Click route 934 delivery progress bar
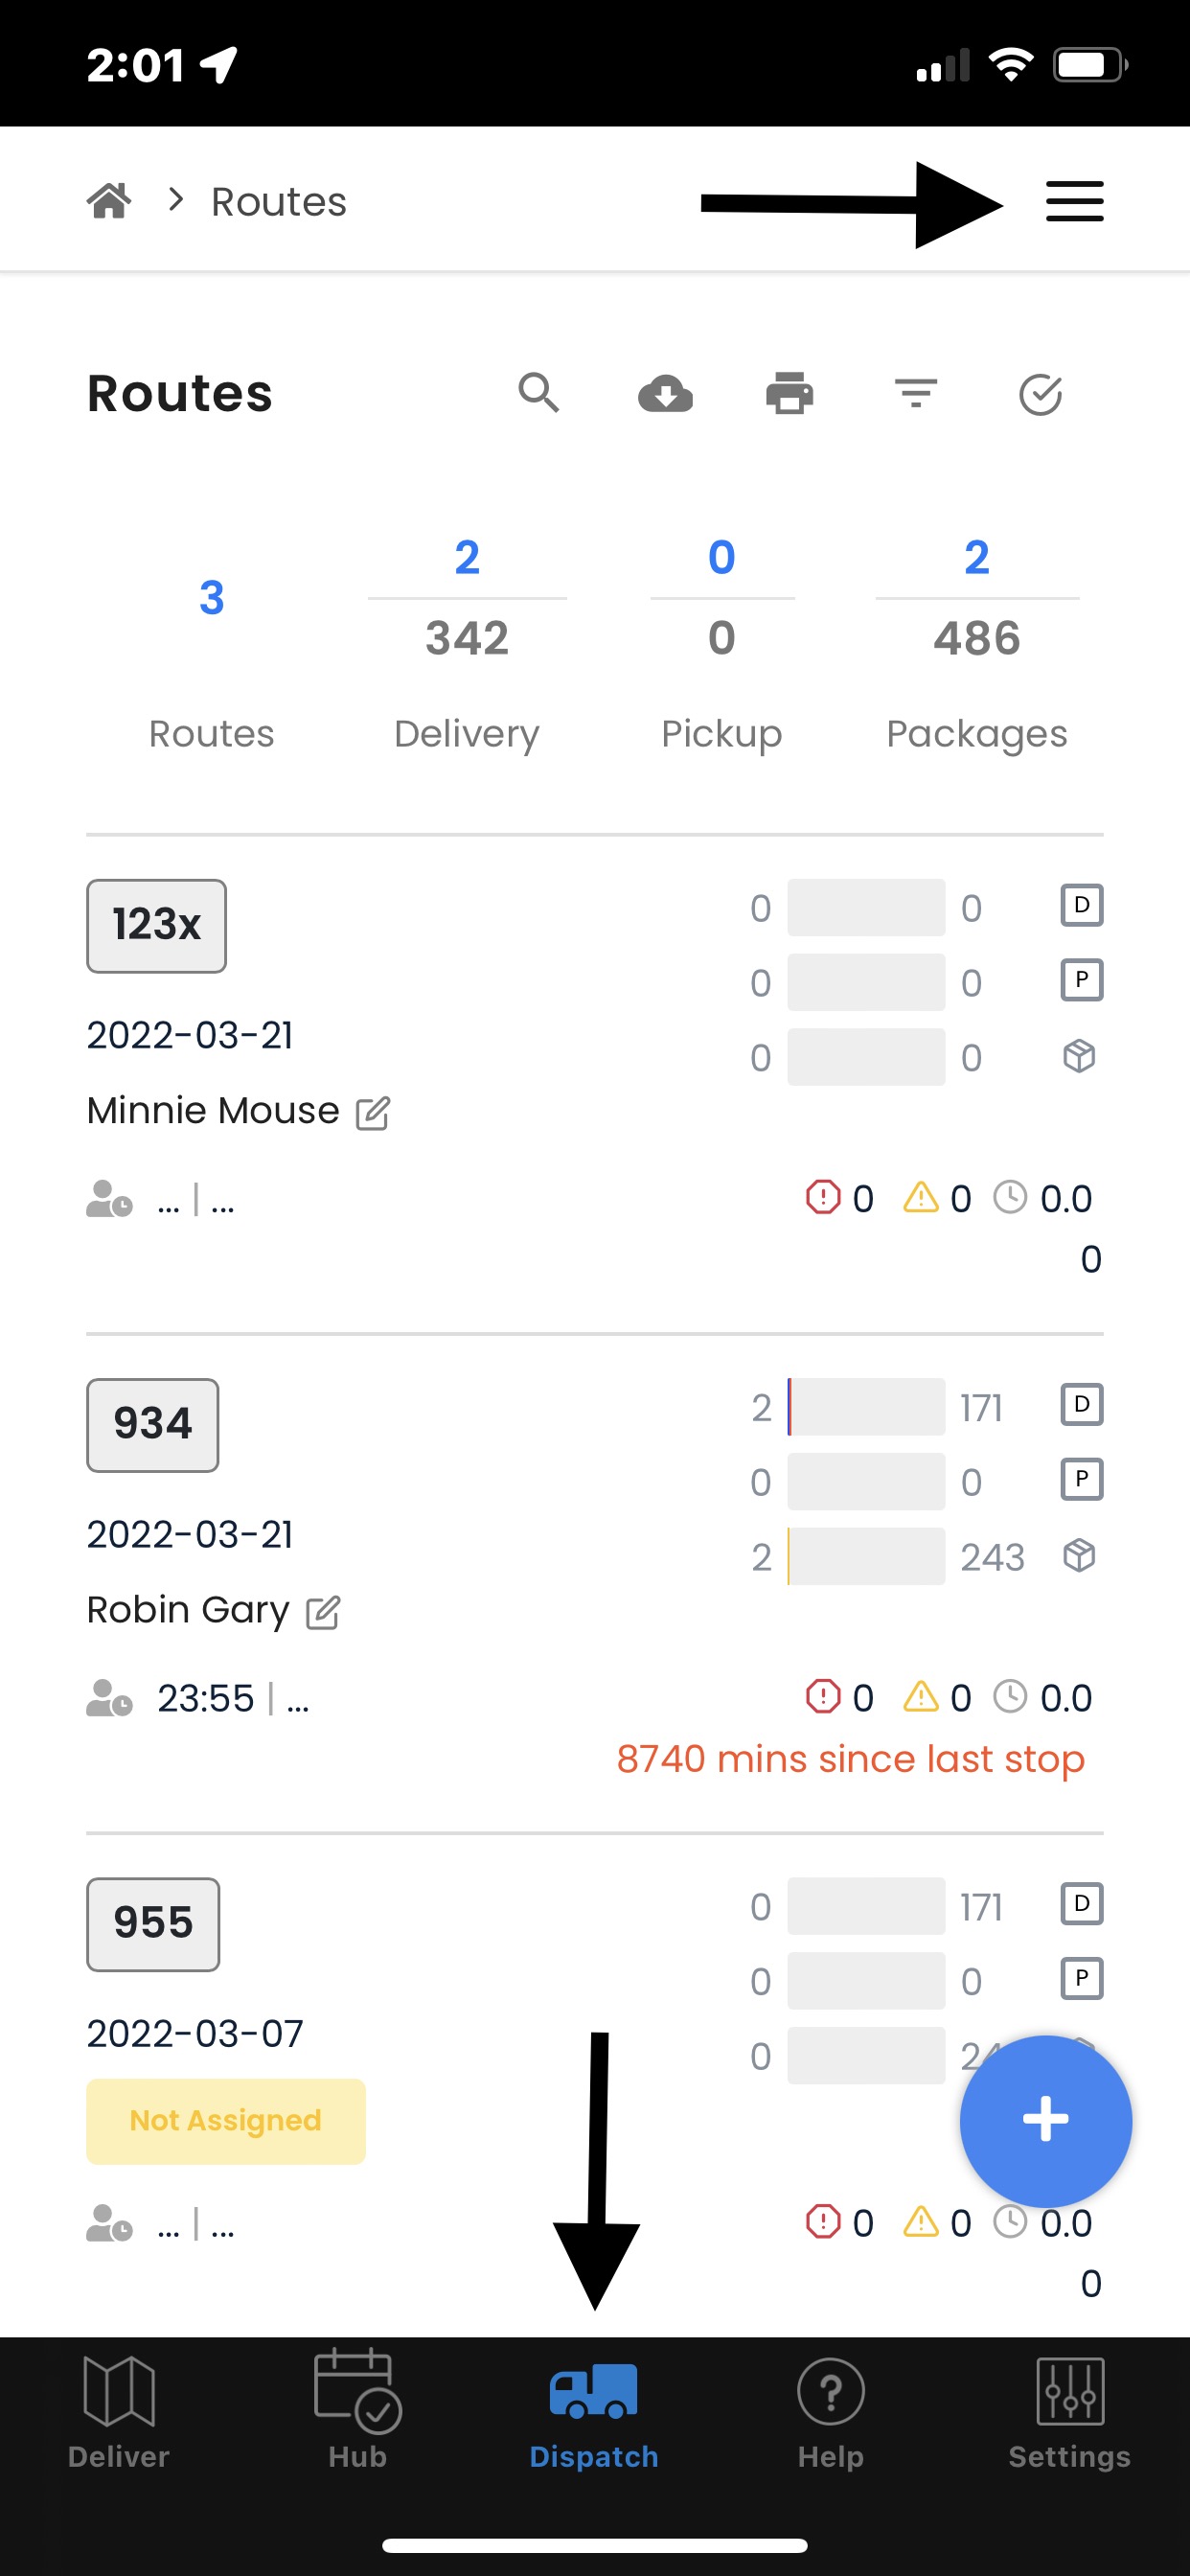 coord(866,1406)
